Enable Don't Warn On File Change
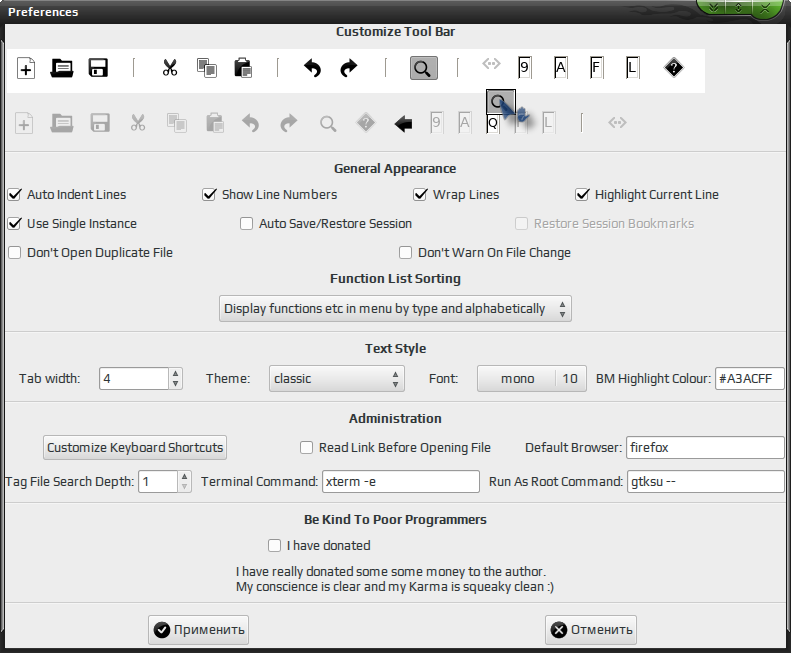Image resolution: width=791 pixels, height=653 pixels. (406, 252)
